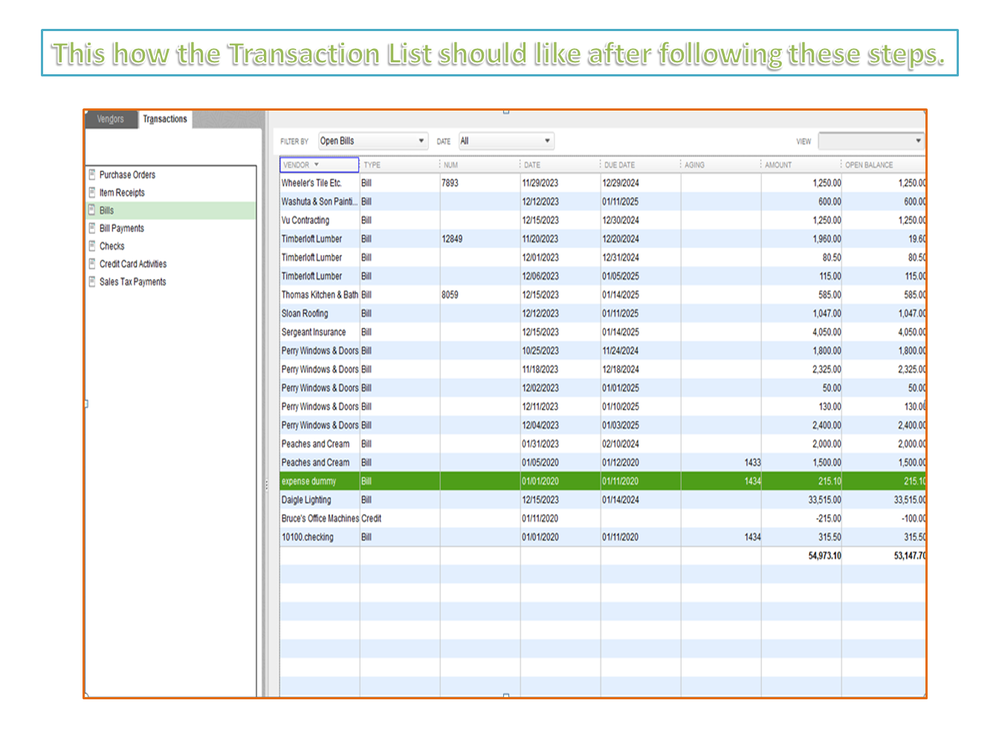Select the Sergeant Insurance bill row
This screenshot has width=999, height=749.
603,332
